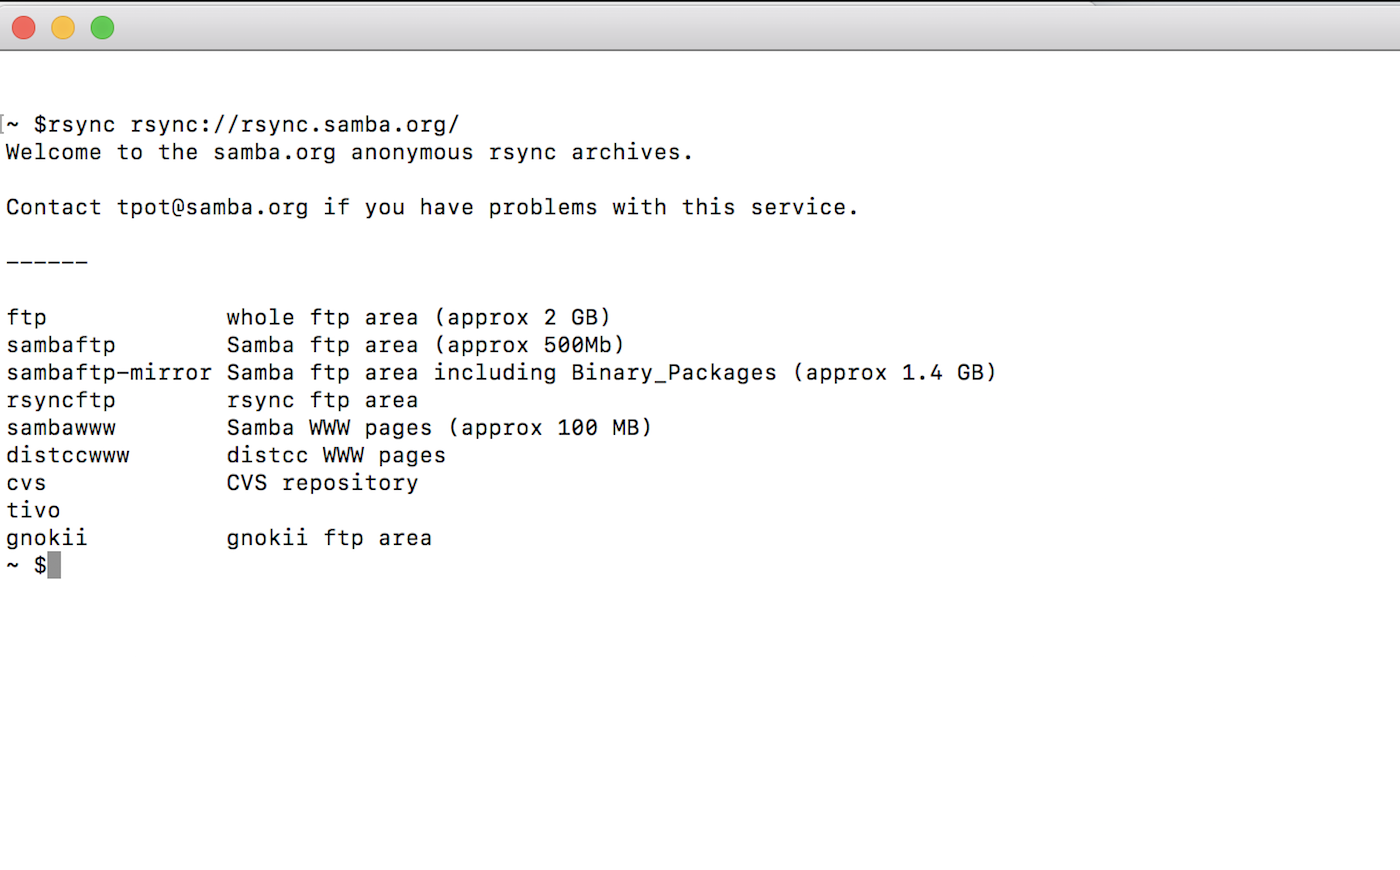Click the 'Welcome' word in the greeting line

(54, 153)
